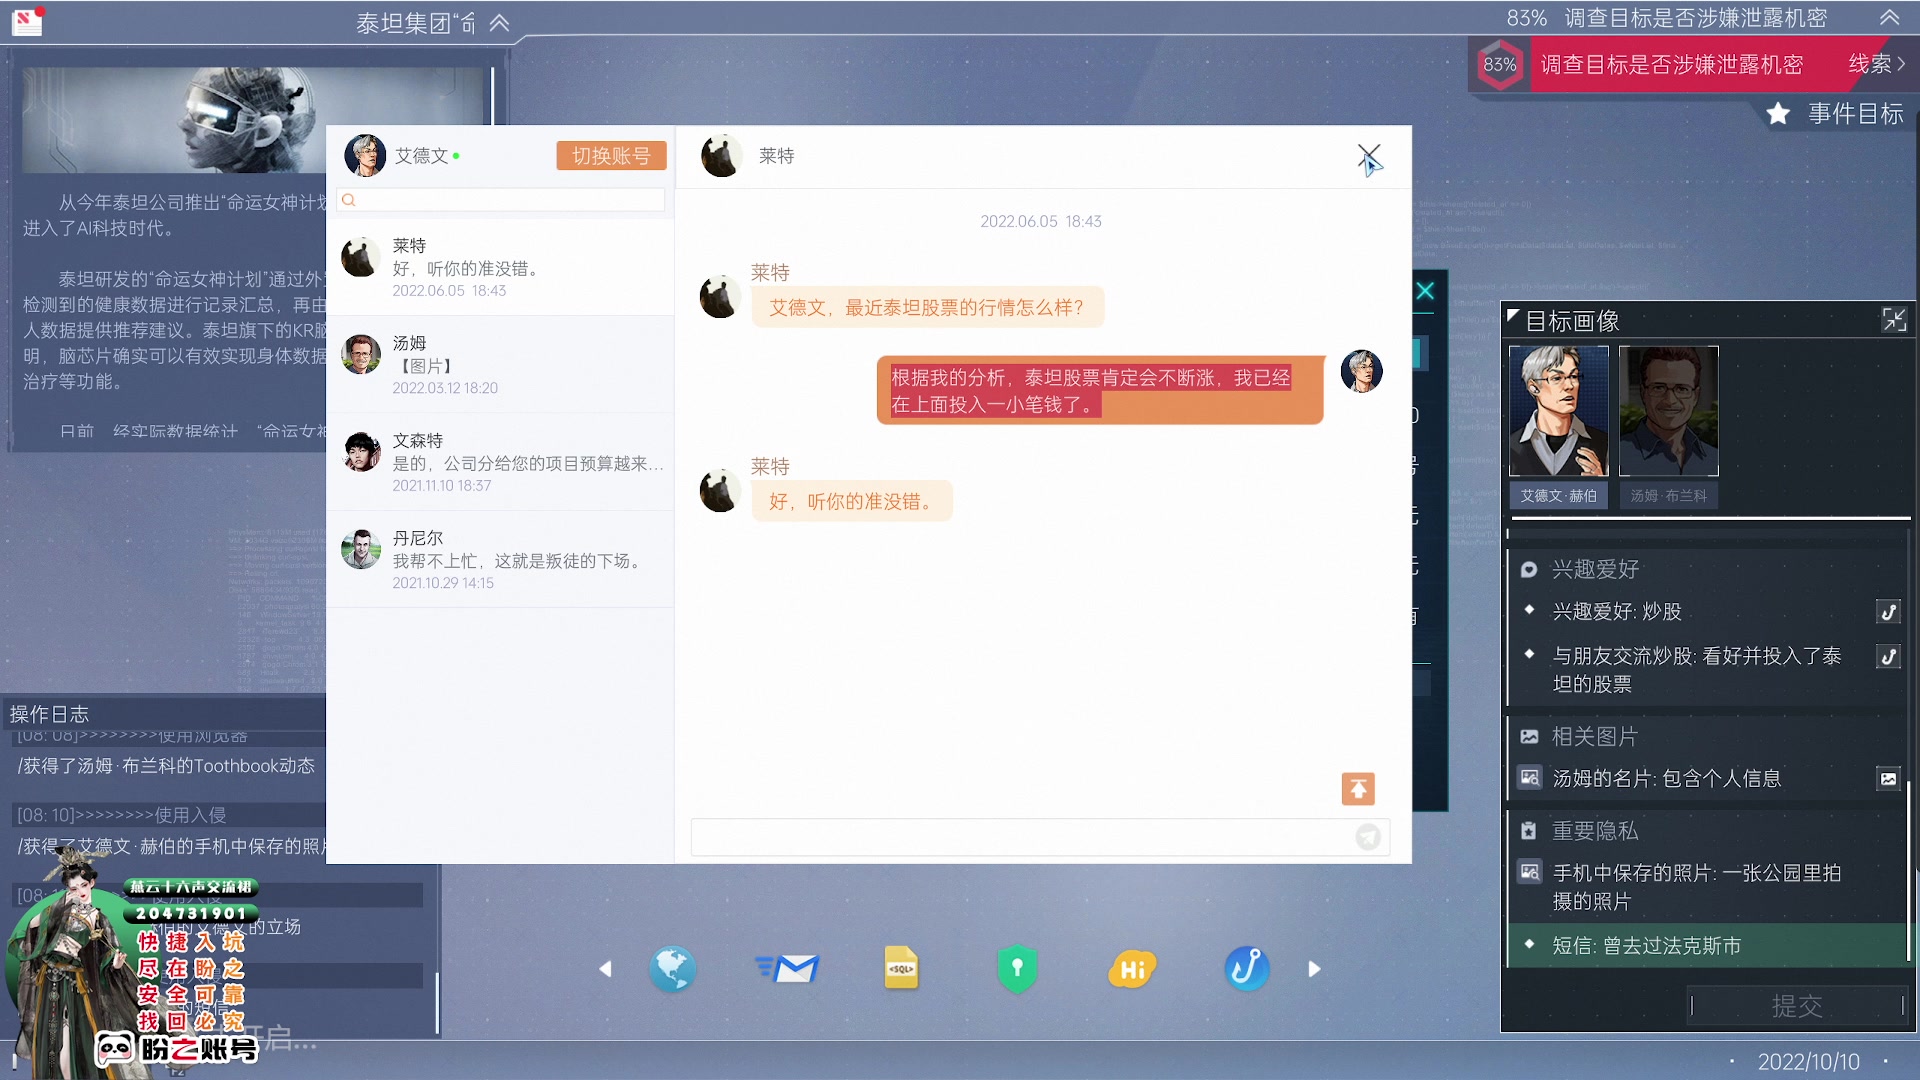The image size is (1920, 1080).
Task: Click message 艾德文，最近泰坦股票的行情怎么样?
Action: (927, 308)
